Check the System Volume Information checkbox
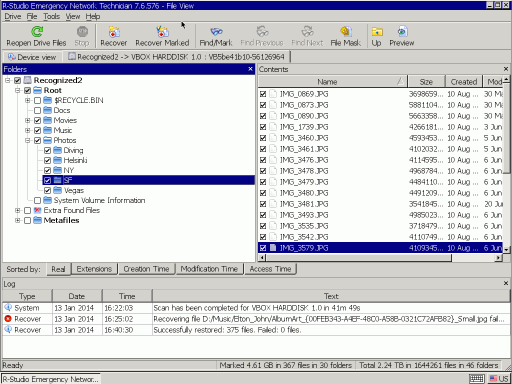512x384 pixels. tap(37, 200)
